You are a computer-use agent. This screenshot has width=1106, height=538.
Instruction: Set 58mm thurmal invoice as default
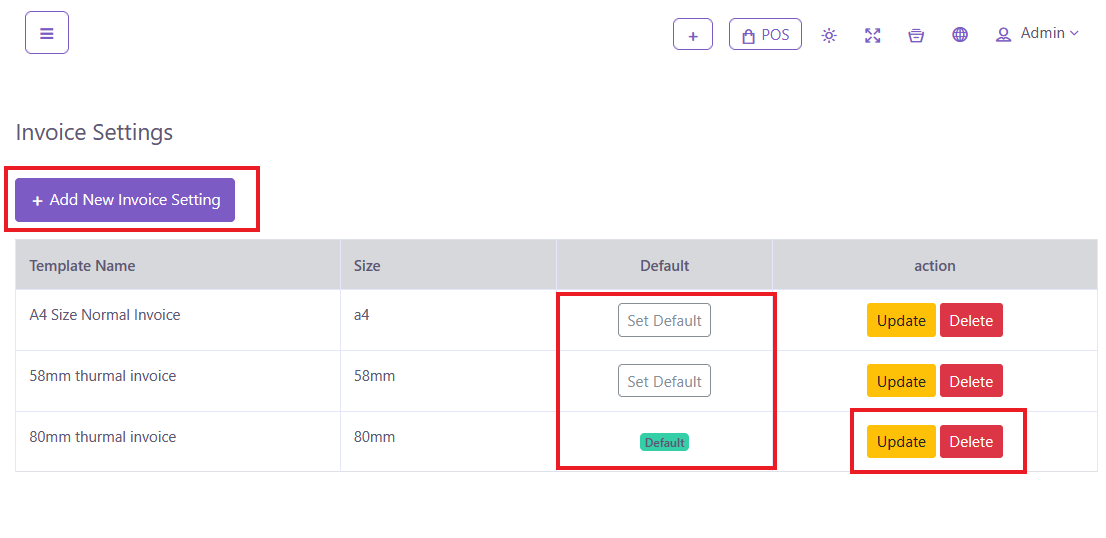(664, 381)
